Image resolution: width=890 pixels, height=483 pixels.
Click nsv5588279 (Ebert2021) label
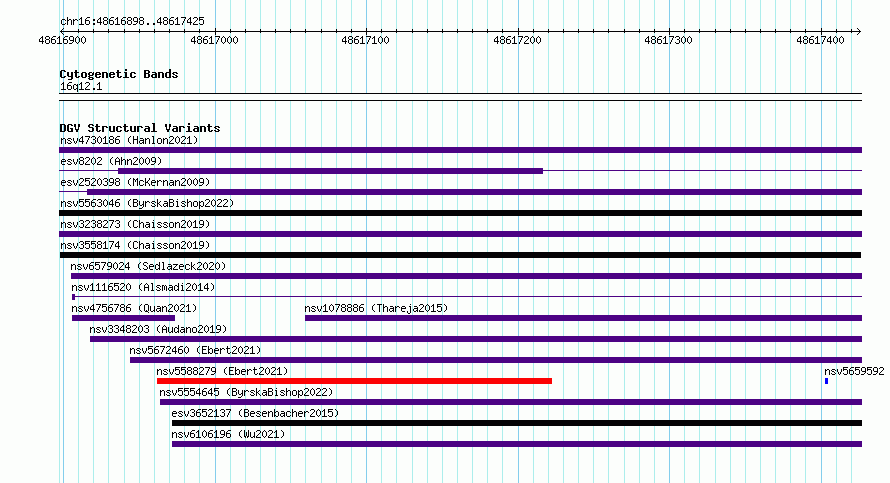point(222,371)
